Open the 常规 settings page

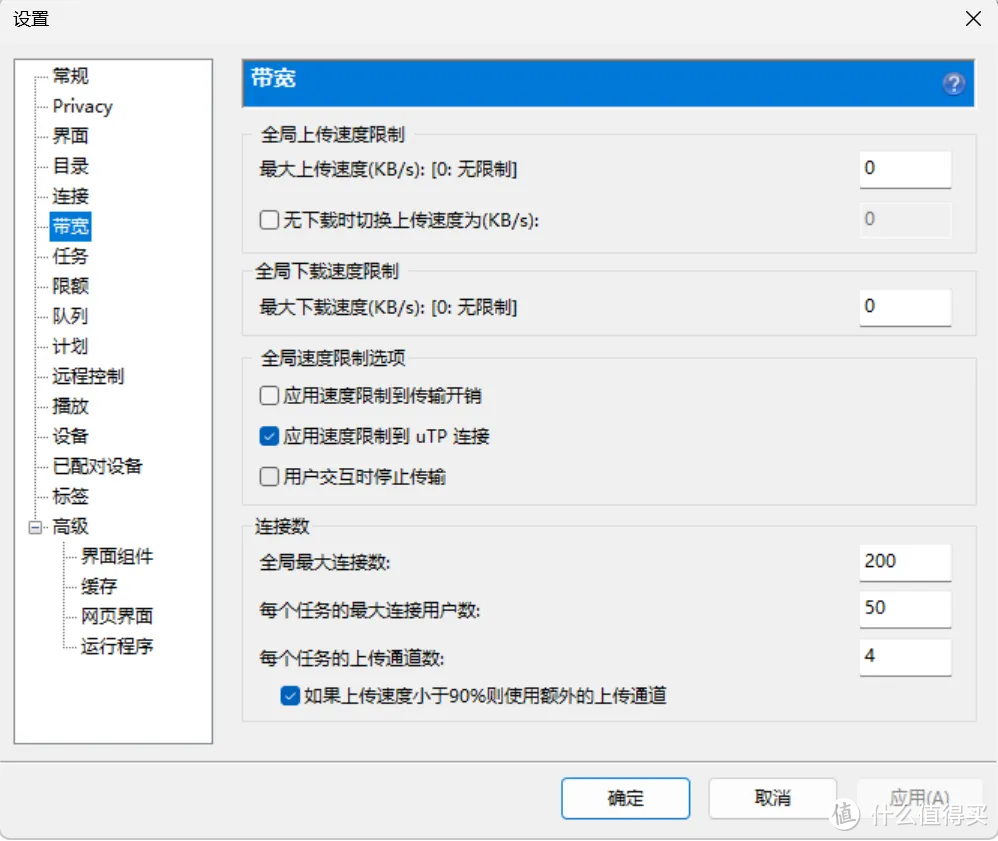tap(70, 76)
